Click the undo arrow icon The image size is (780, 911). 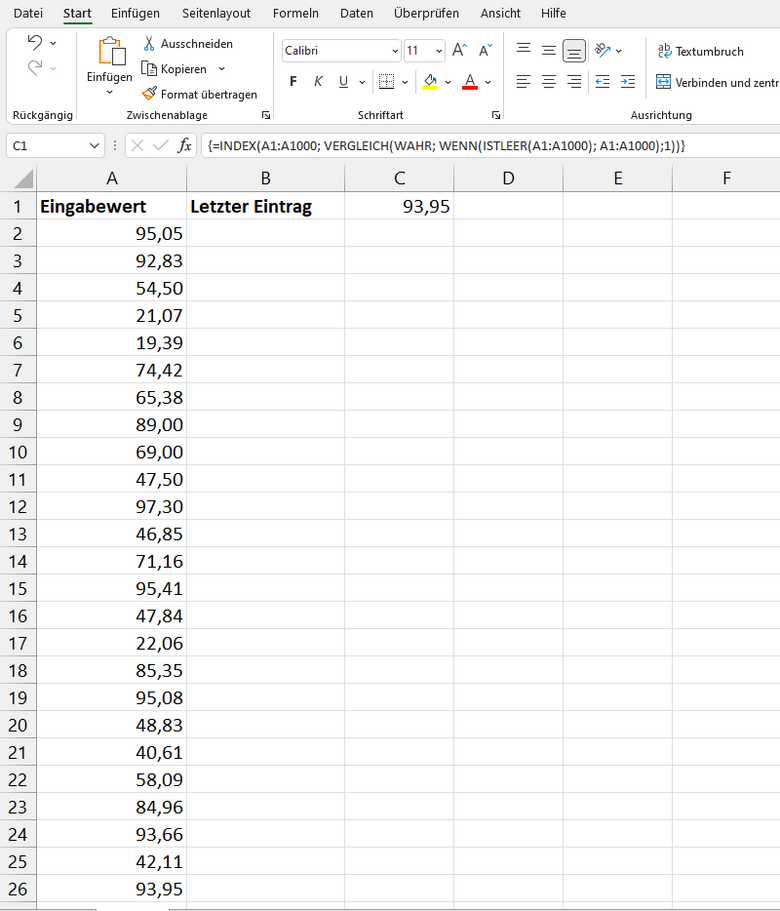click(35, 43)
